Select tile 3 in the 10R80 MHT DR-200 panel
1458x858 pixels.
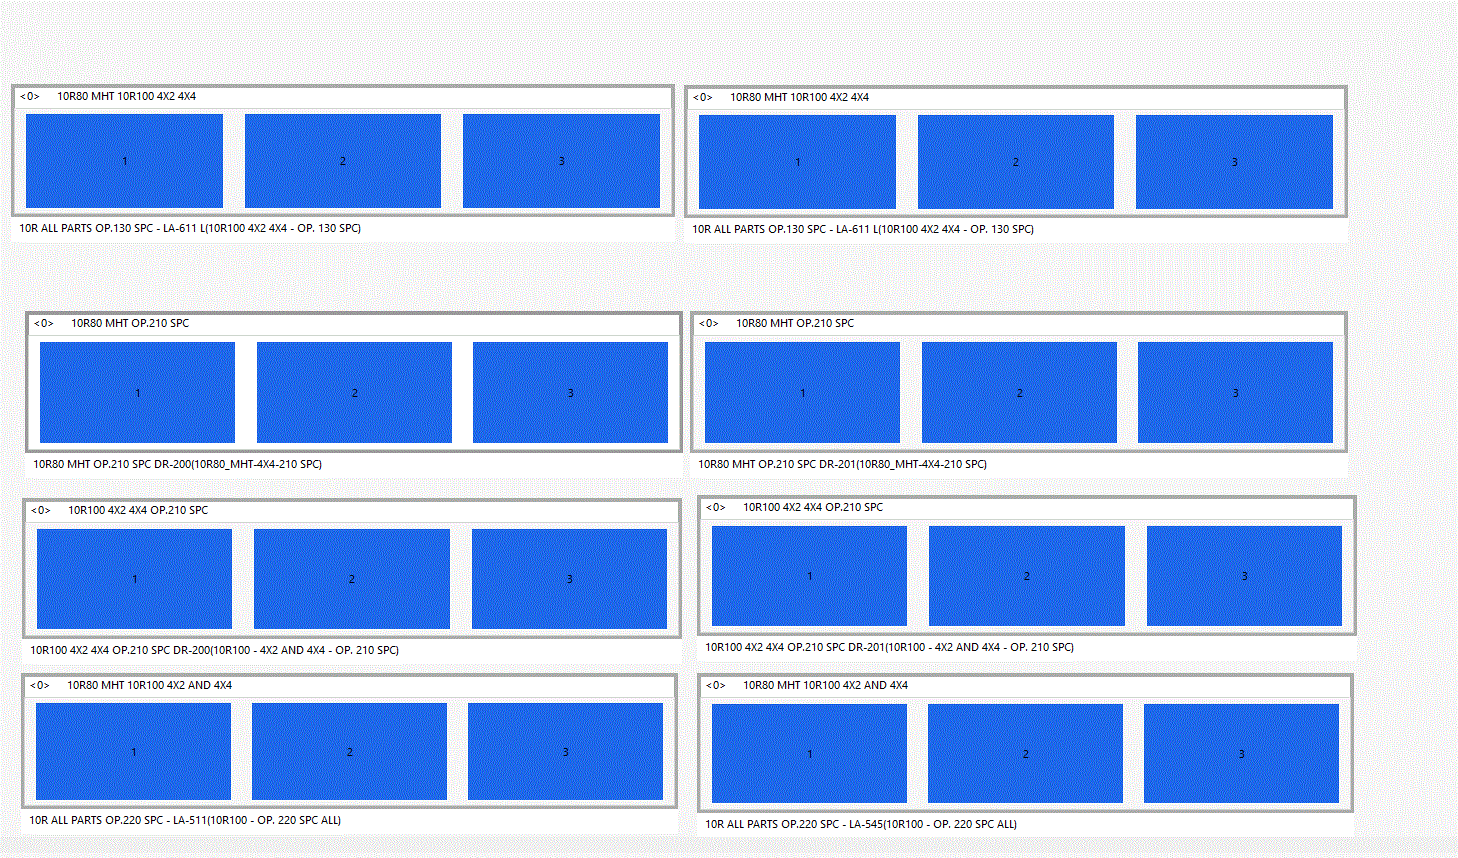[x=570, y=392]
